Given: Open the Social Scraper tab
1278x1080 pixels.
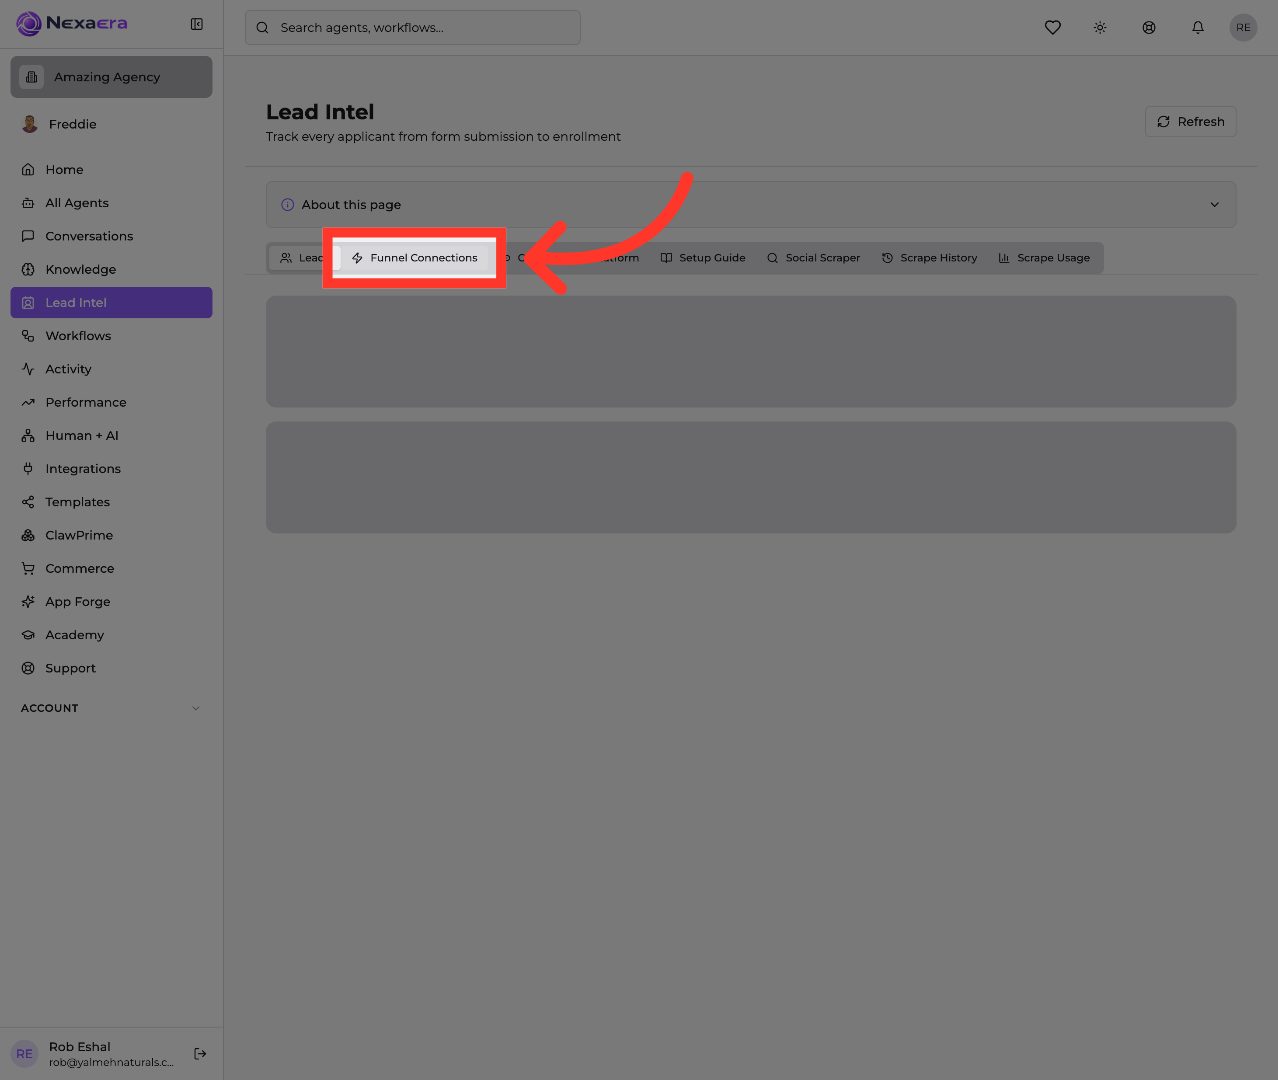Looking at the screenshot, I should (813, 258).
